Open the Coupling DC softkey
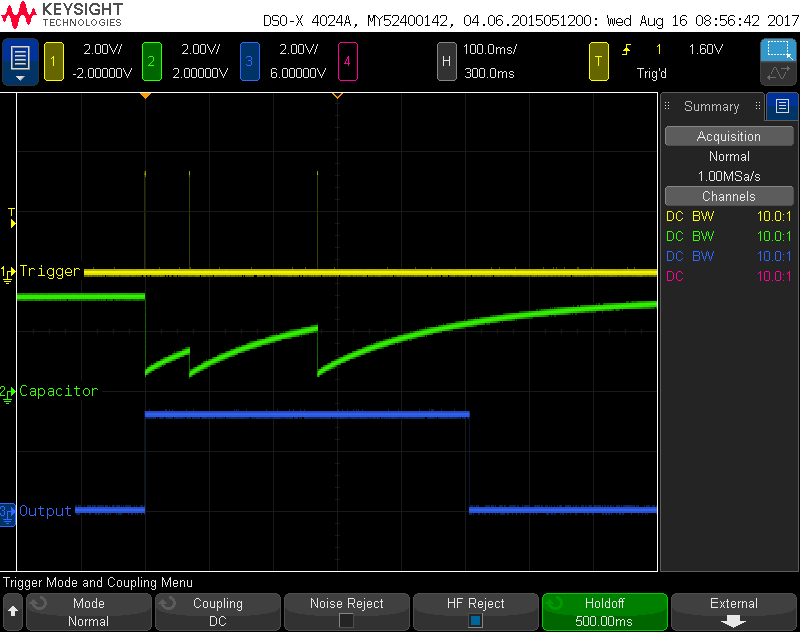 pyautogui.click(x=218, y=612)
